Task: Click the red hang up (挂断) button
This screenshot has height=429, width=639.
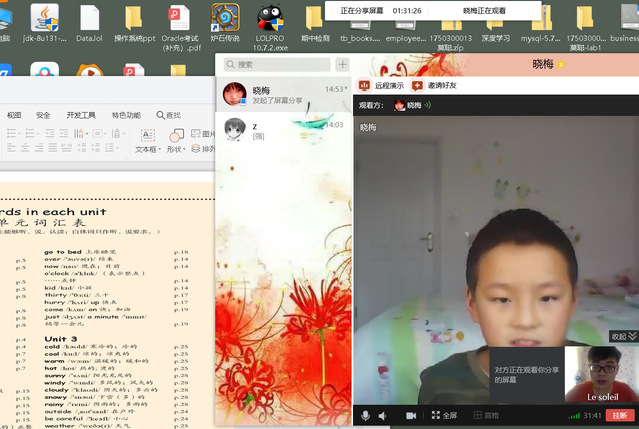Action: 620,415
